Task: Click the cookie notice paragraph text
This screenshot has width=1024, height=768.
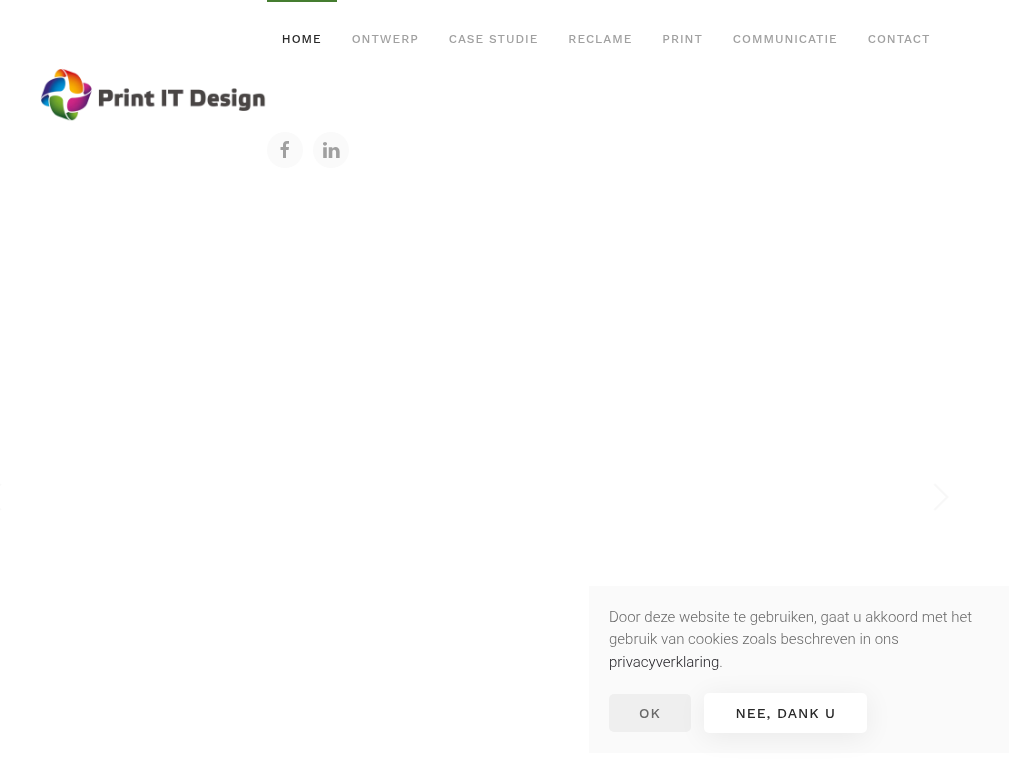Action: pos(790,628)
